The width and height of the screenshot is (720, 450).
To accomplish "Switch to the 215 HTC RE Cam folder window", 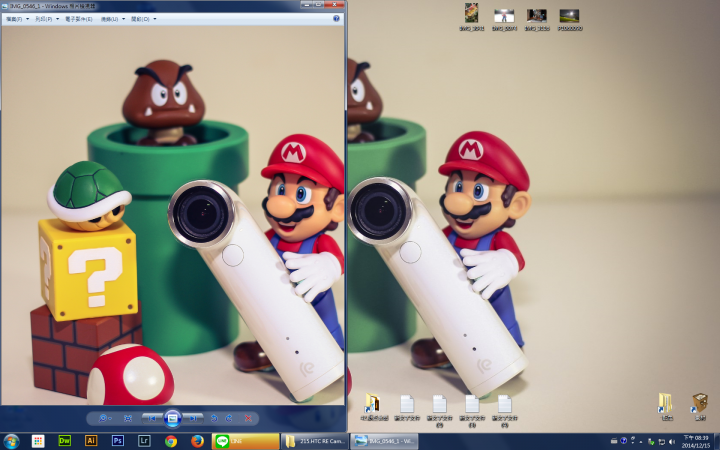I will pos(315,441).
